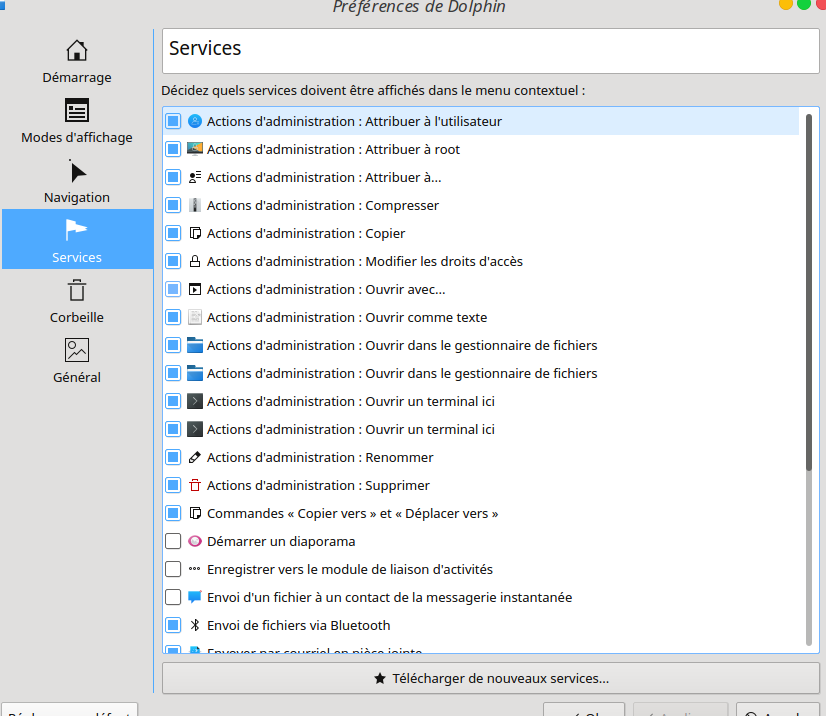The image size is (826, 716).
Task: Click the pencil icon beside Renommer
Action: (195, 457)
